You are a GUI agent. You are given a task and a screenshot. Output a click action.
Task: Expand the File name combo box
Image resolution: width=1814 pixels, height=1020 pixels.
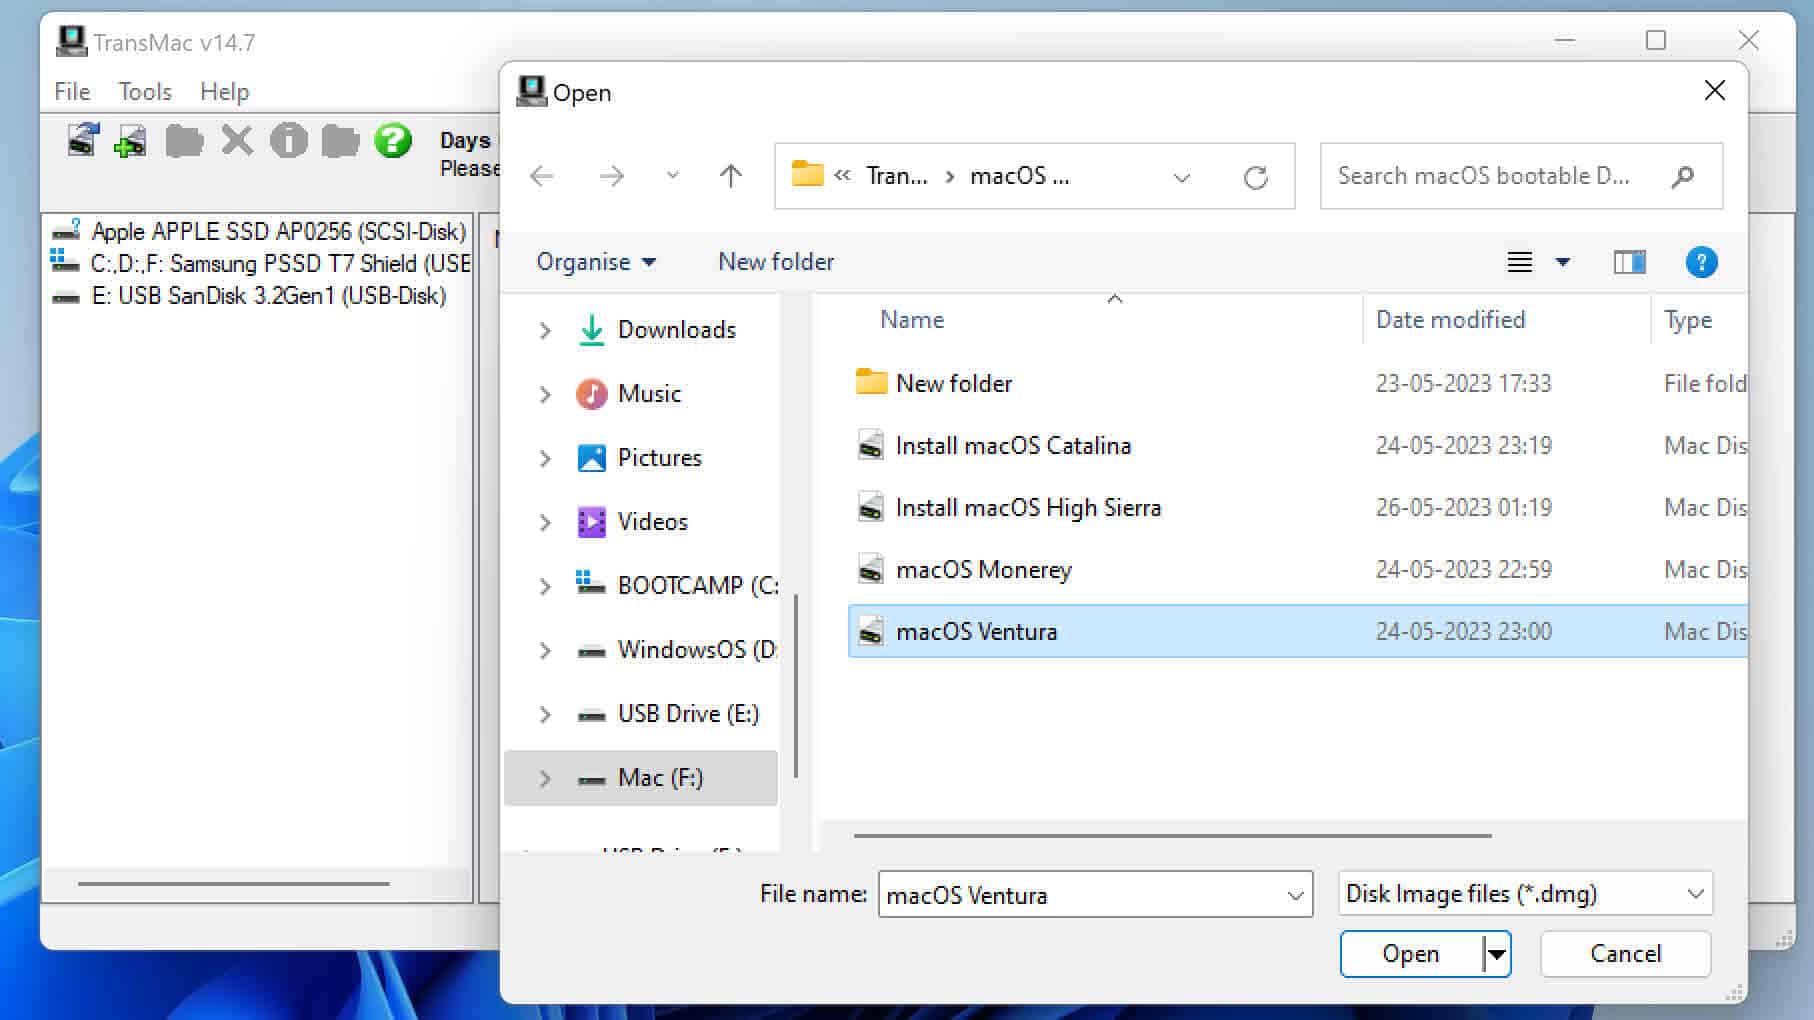[x=1296, y=895]
